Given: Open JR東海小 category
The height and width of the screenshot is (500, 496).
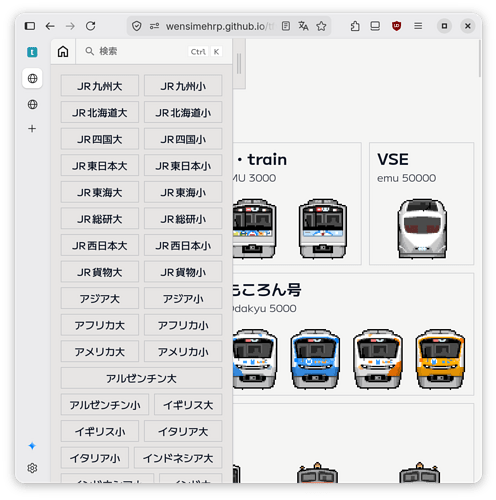Looking at the screenshot, I should tap(183, 192).
